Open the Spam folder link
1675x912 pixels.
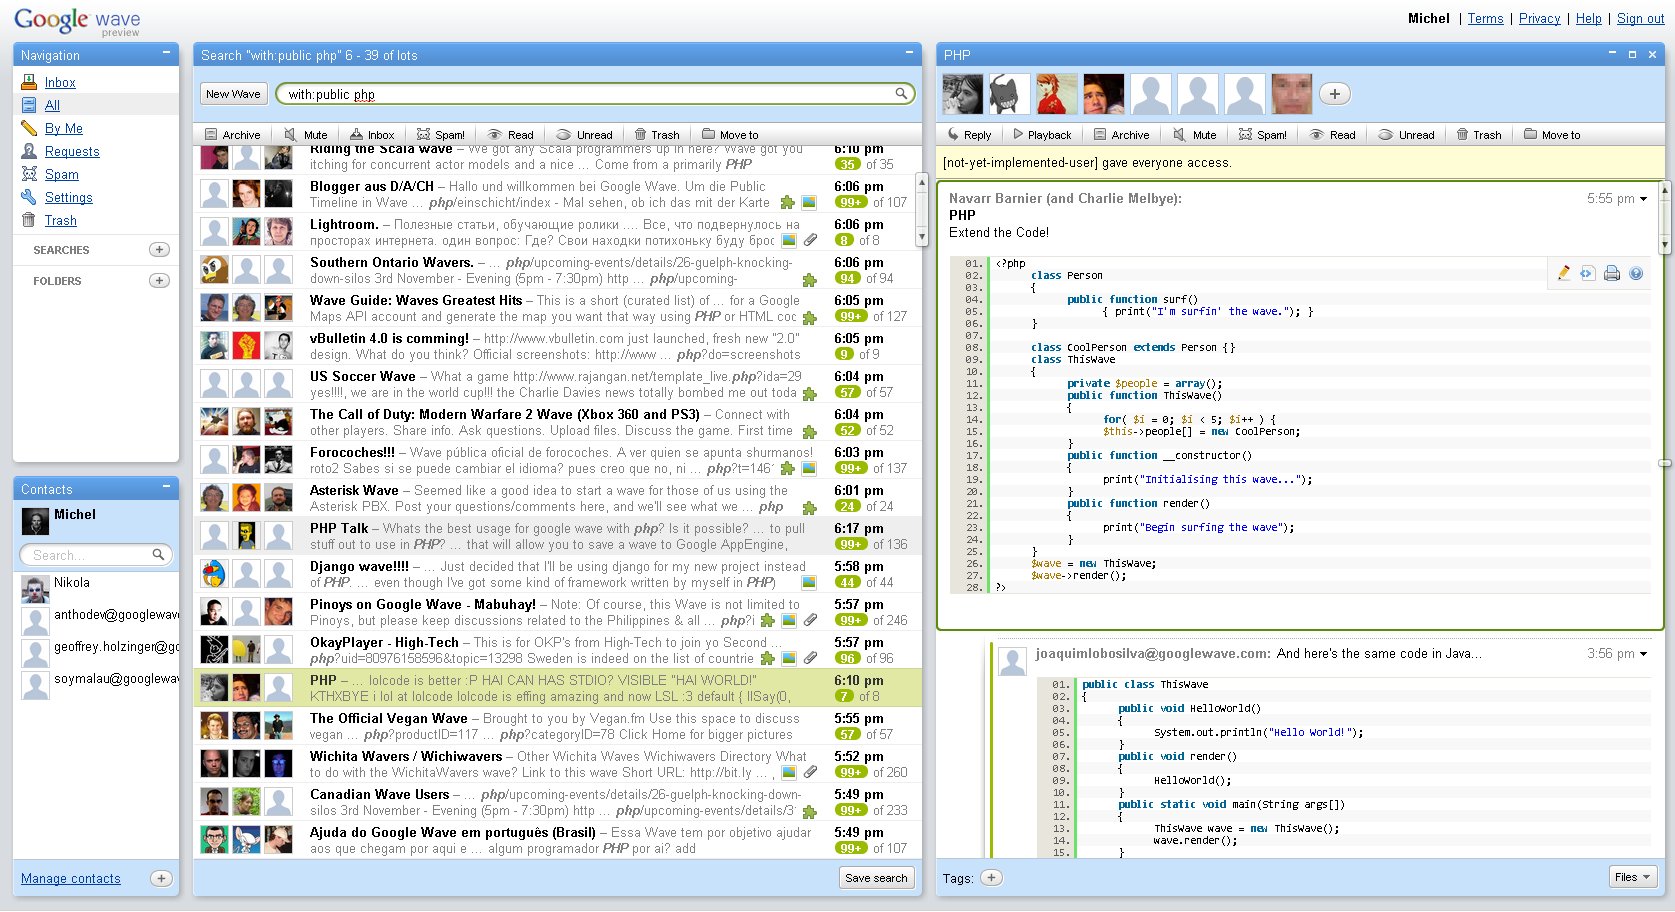click(62, 174)
